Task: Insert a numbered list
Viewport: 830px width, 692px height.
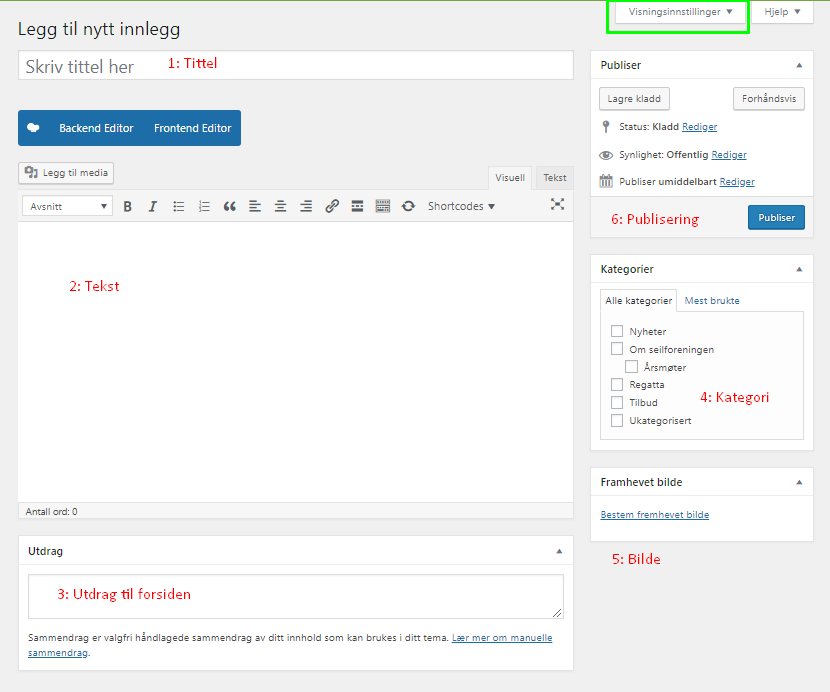Action: click(204, 206)
